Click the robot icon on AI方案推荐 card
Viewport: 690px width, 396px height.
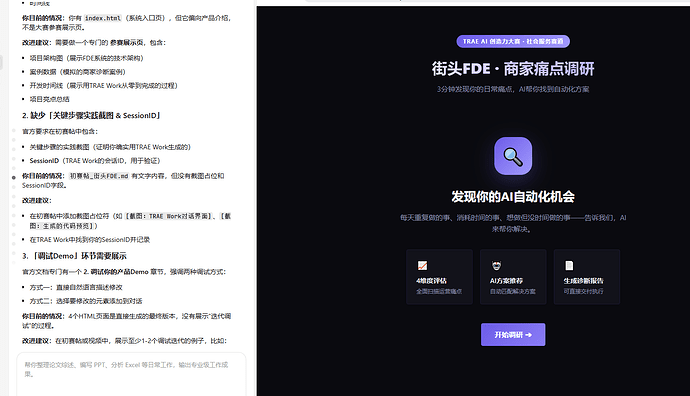coord(496,265)
